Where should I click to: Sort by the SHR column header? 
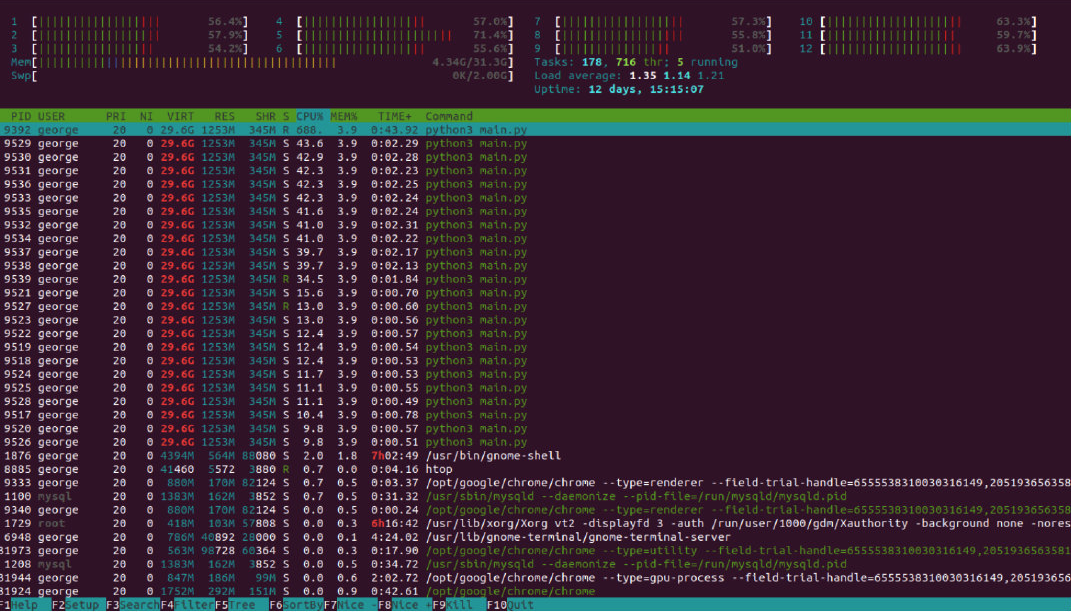(265, 116)
